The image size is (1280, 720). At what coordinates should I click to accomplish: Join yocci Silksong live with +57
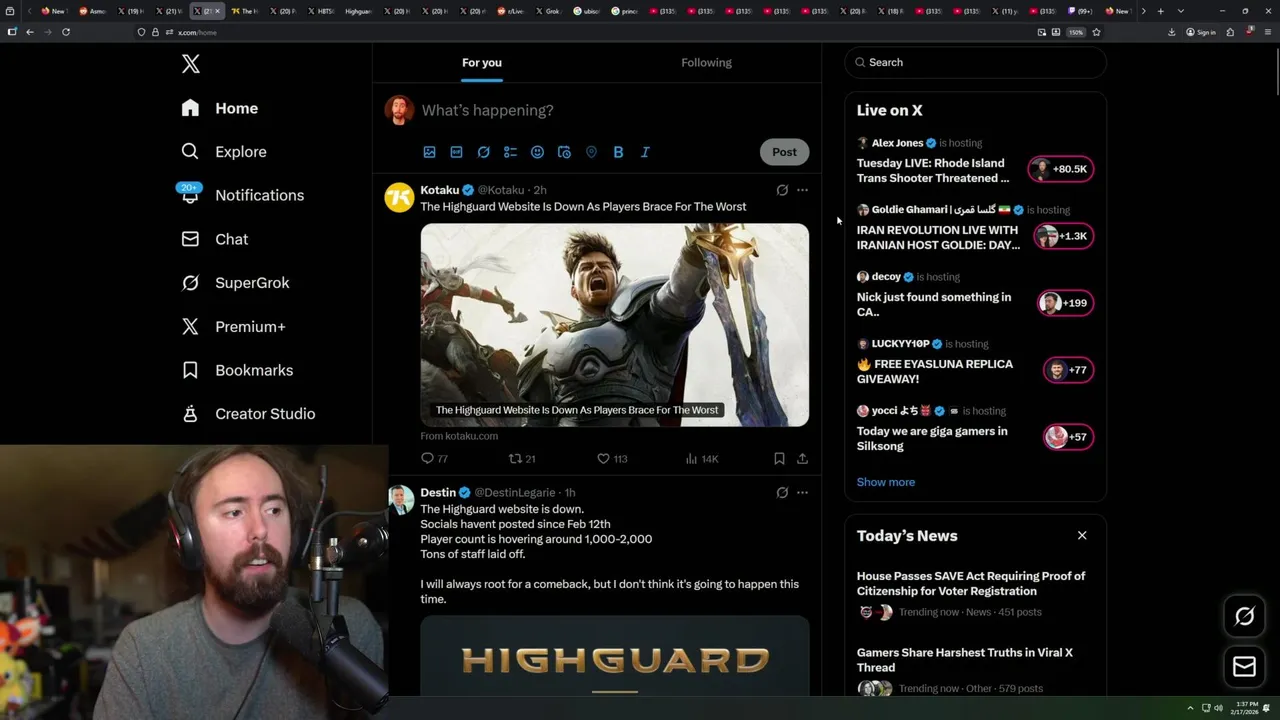click(x=1068, y=437)
